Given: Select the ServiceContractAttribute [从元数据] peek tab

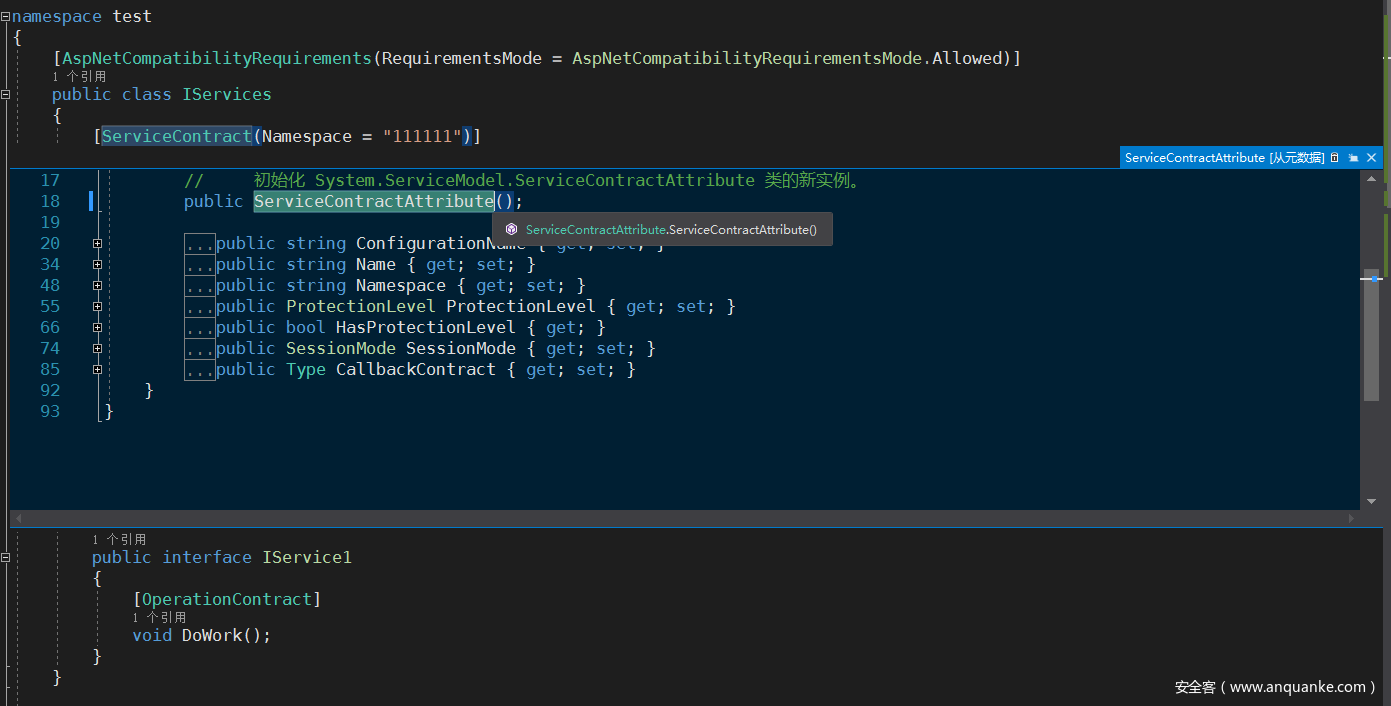Looking at the screenshot, I should pos(1224,158).
